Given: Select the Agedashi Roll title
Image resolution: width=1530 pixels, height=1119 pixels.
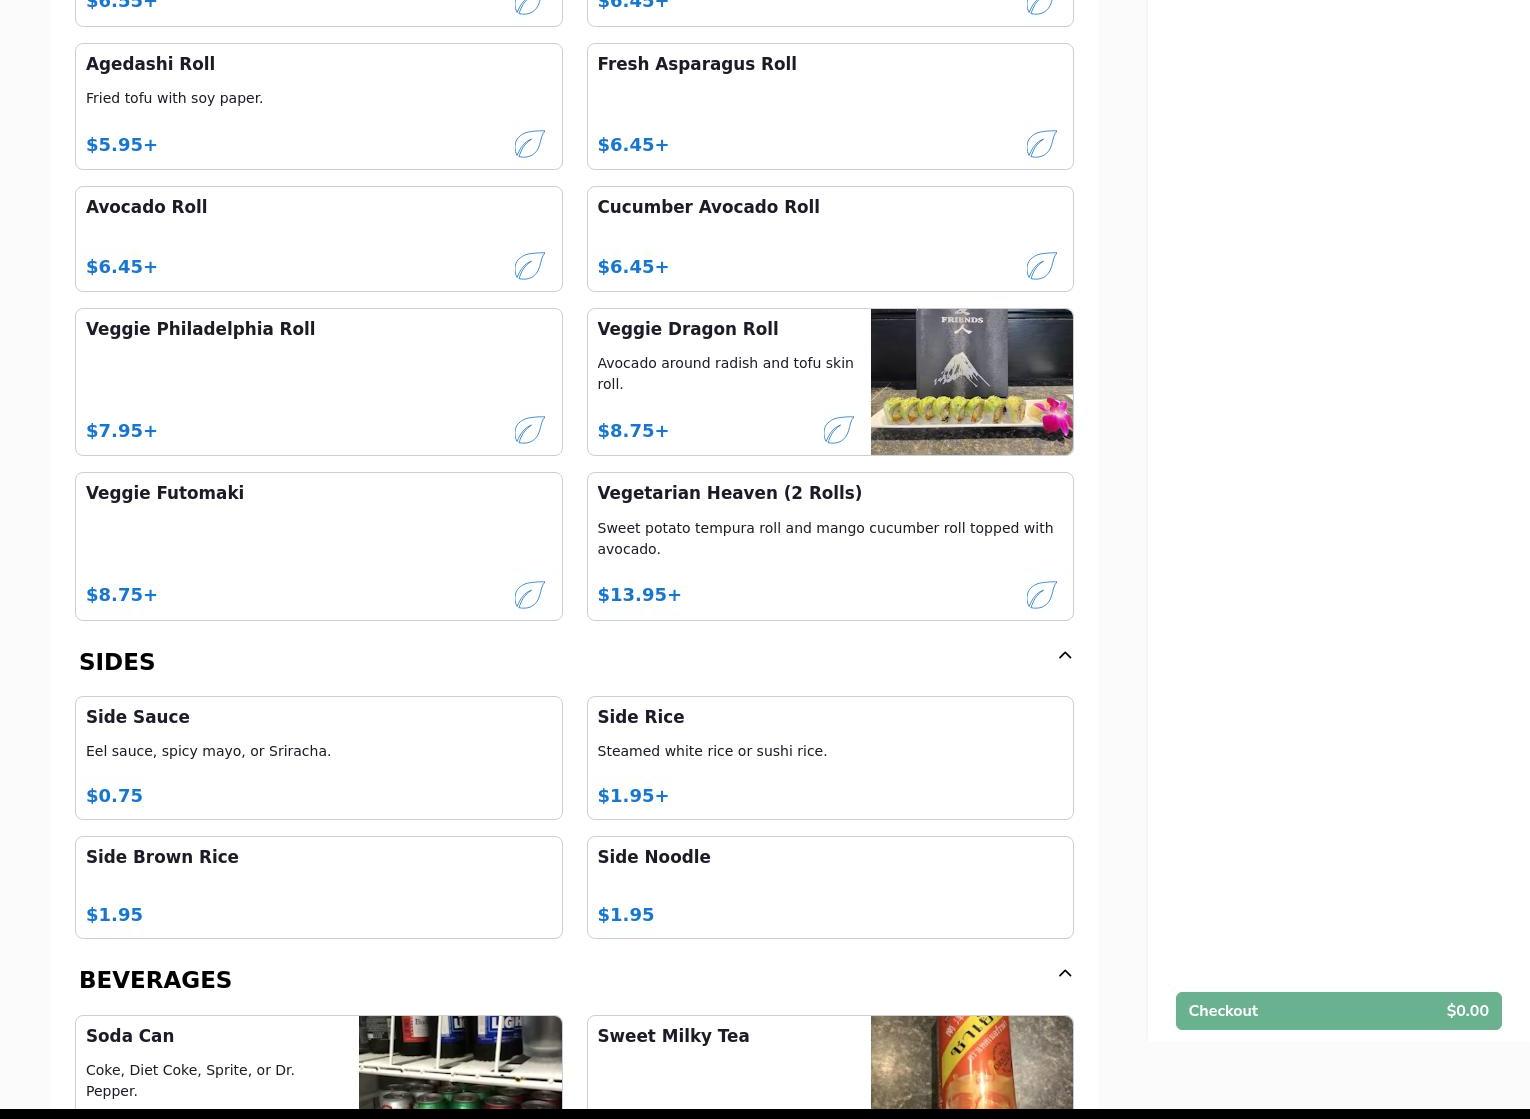Looking at the screenshot, I should click(150, 64).
